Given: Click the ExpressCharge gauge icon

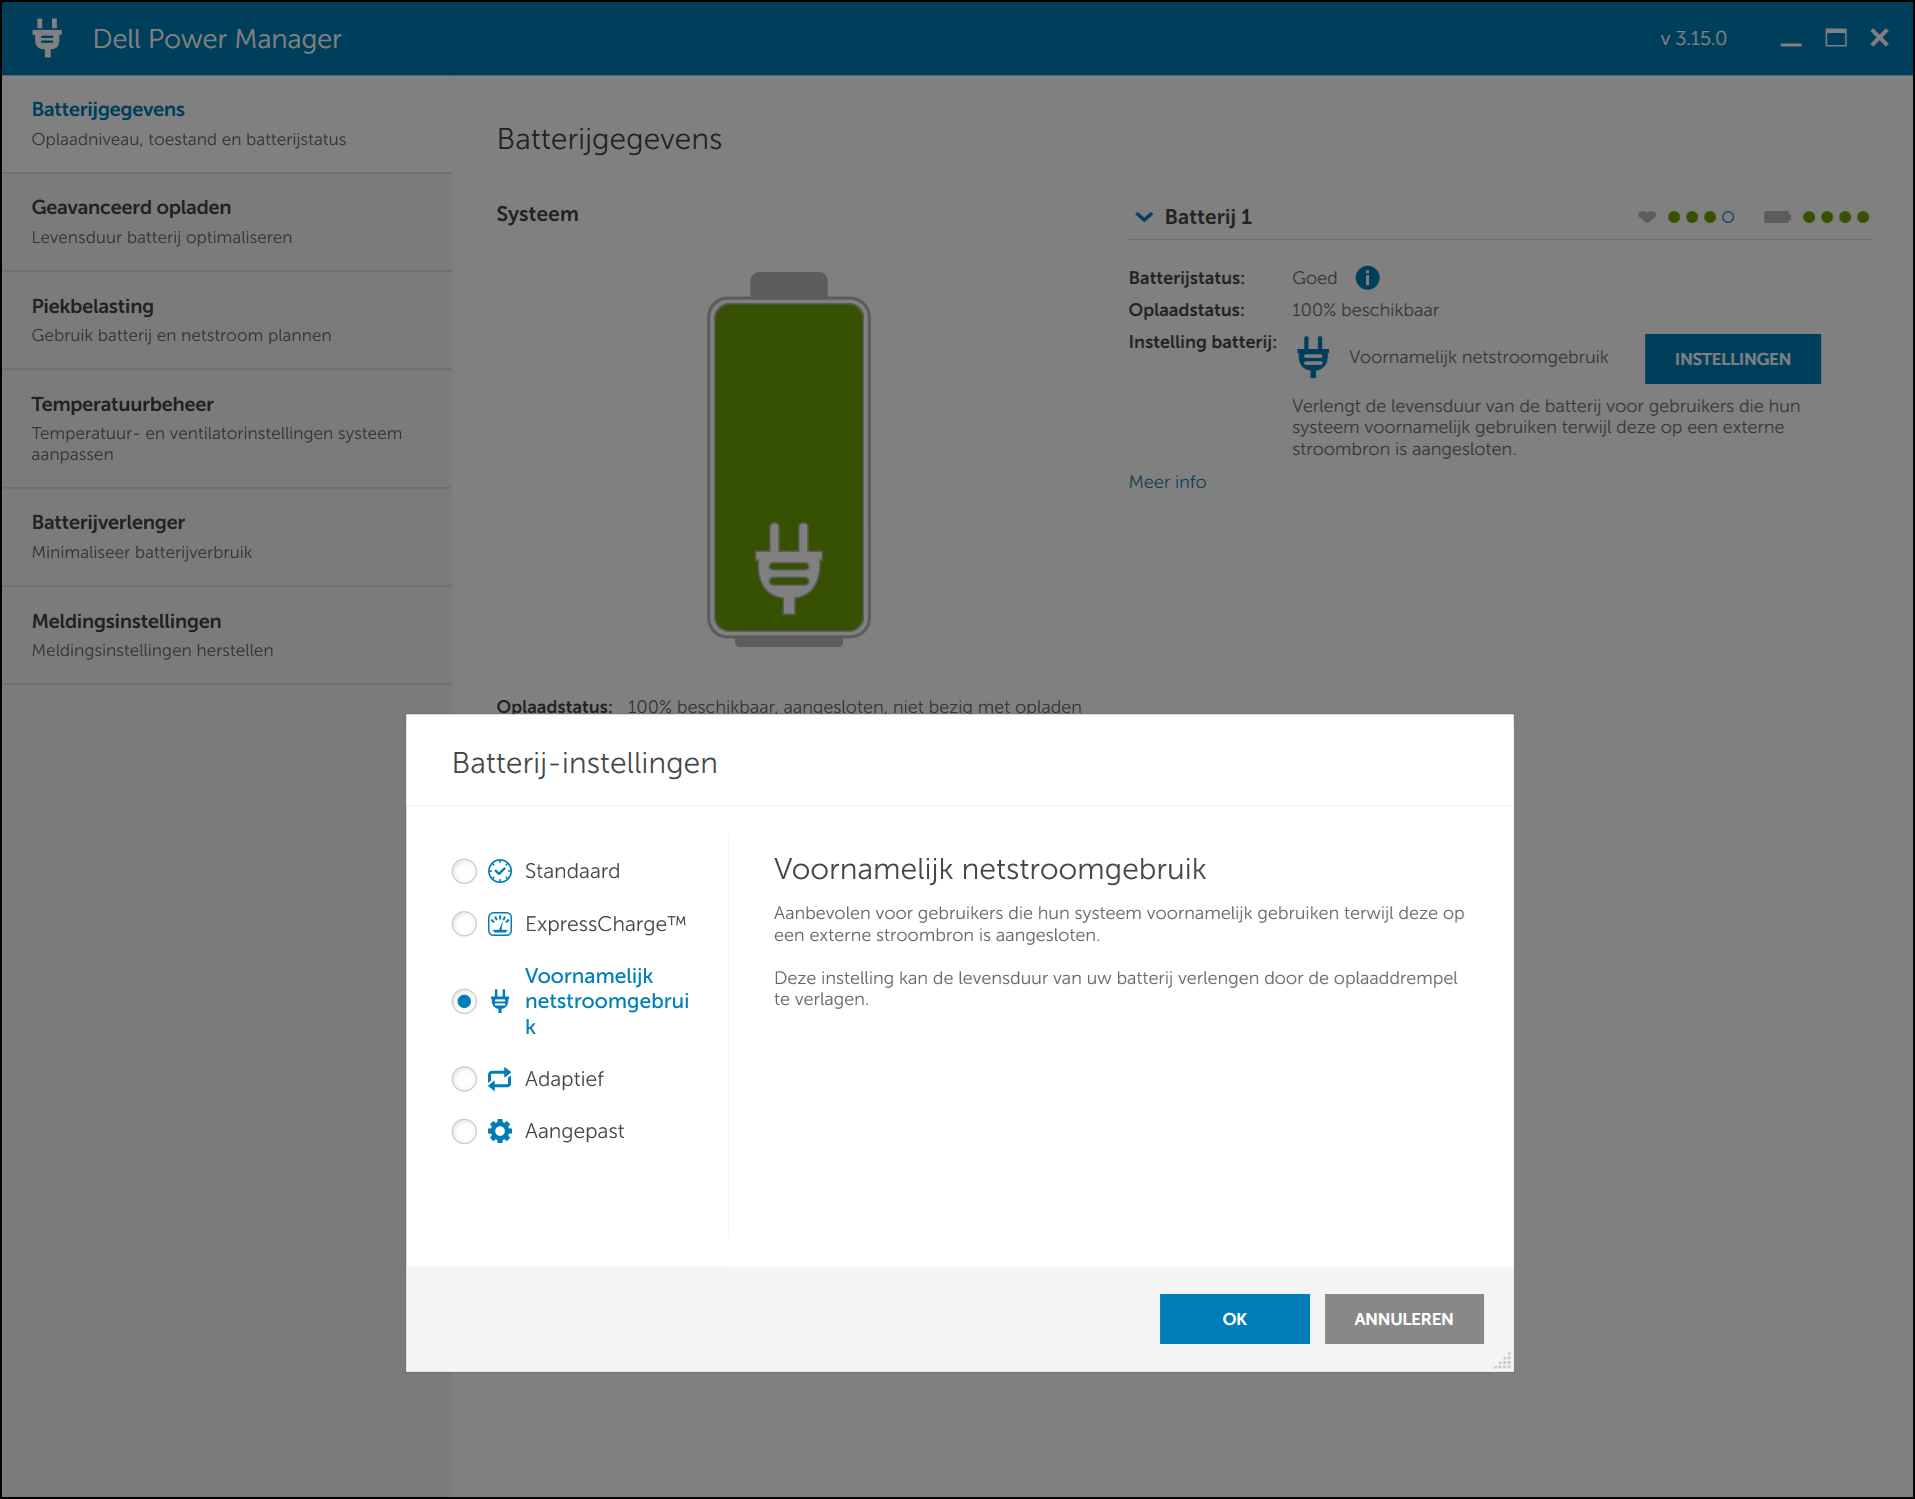Looking at the screenshot, I should click(500, 923).
